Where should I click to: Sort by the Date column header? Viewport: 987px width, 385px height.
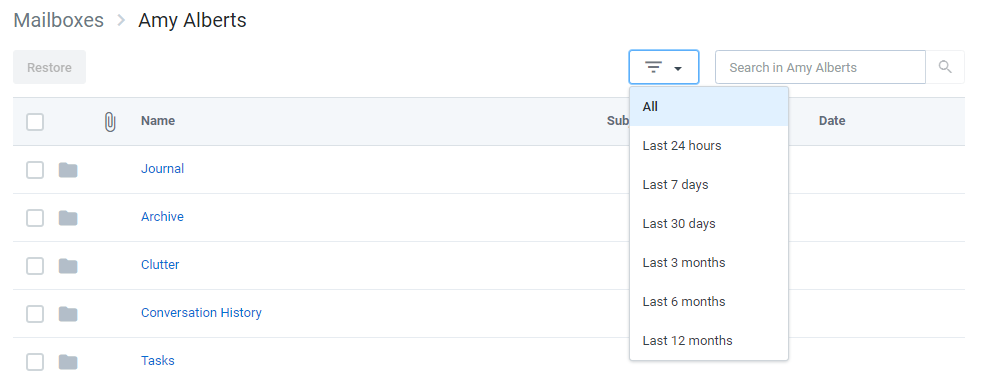pyautogui.click(x=832, y=121)
